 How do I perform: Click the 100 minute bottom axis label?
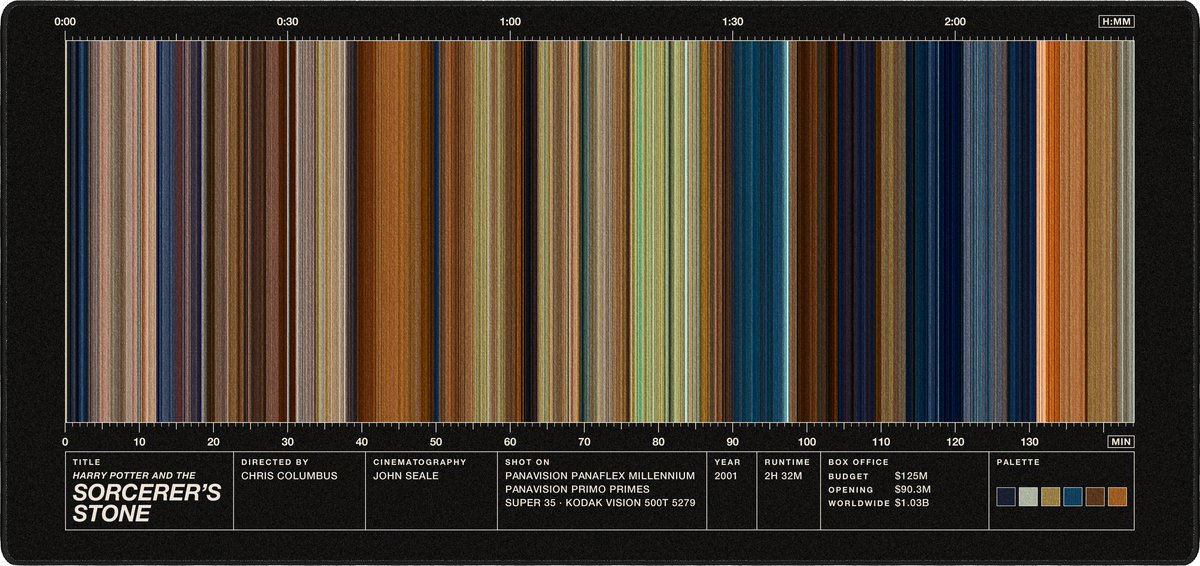(807, 441)
